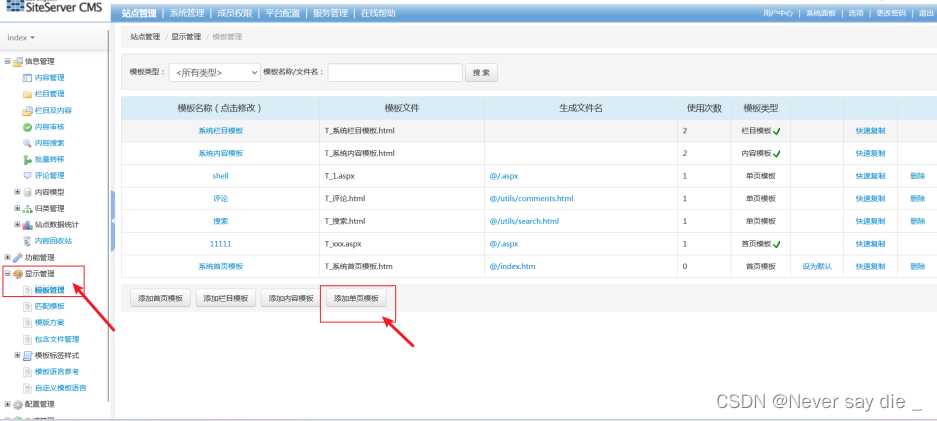Open the 在线帮助 top menu
The image size is (937, 421).
click(378, 13)
